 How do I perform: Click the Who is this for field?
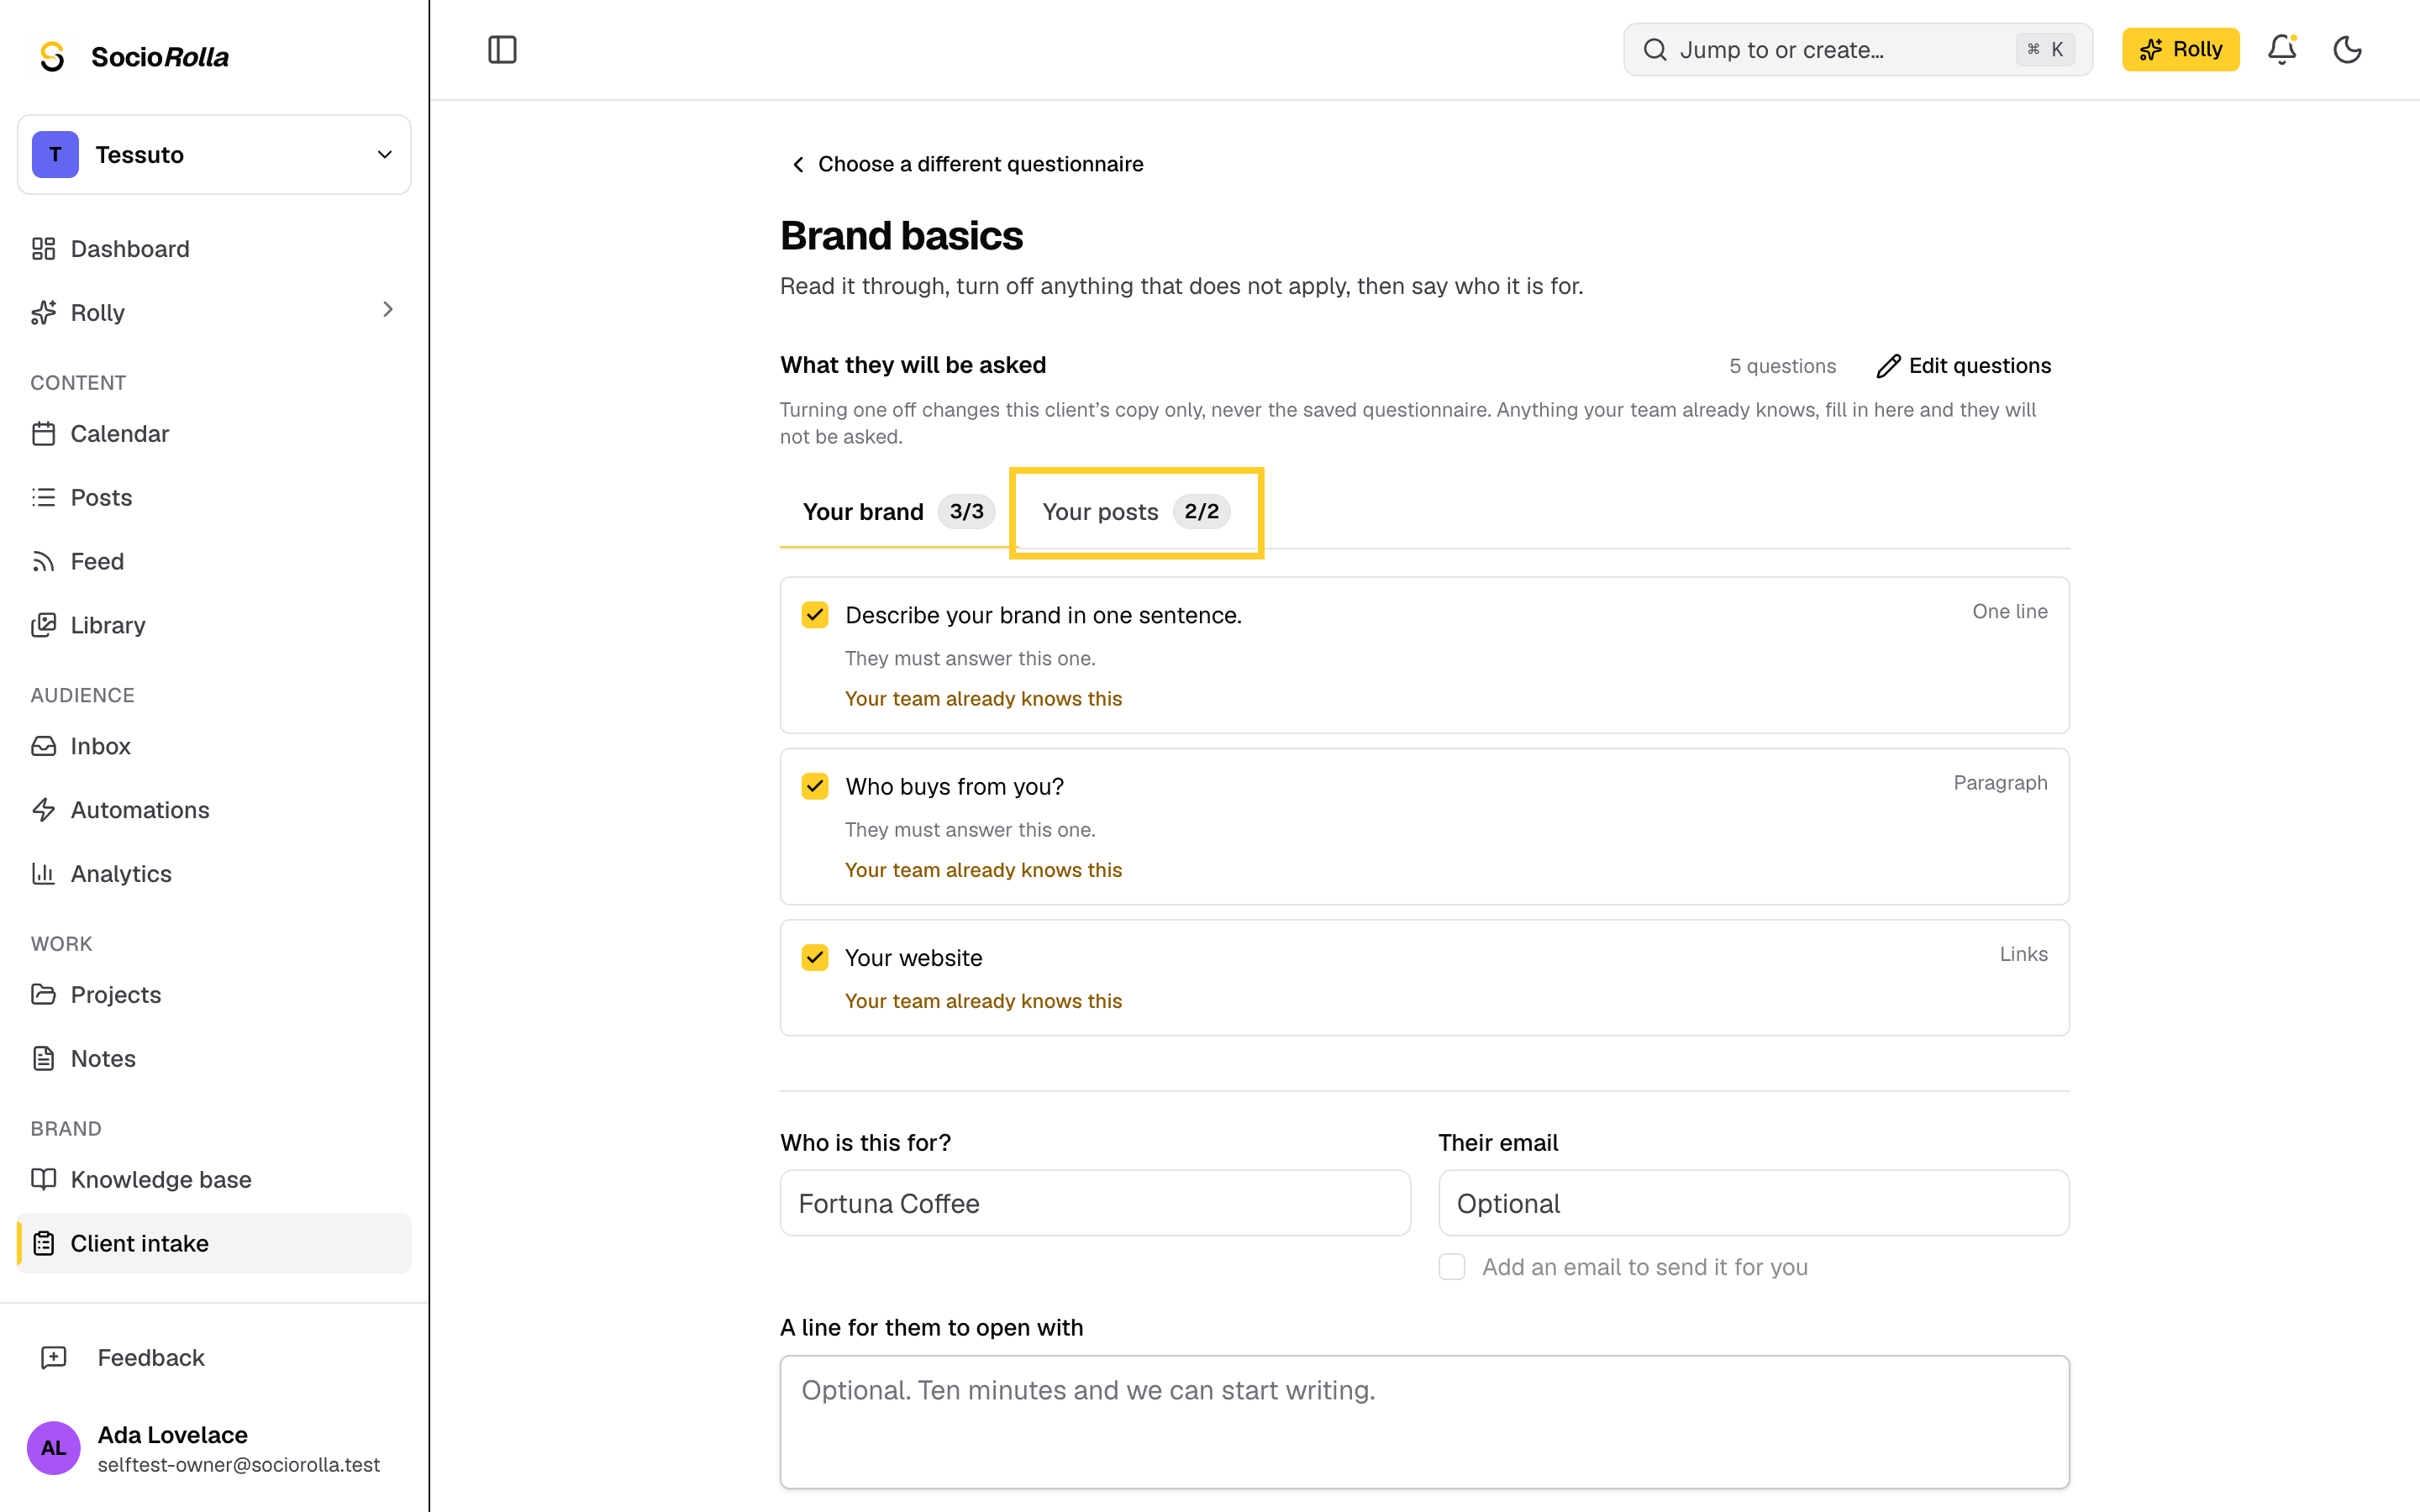(x=1095, y=1203)
